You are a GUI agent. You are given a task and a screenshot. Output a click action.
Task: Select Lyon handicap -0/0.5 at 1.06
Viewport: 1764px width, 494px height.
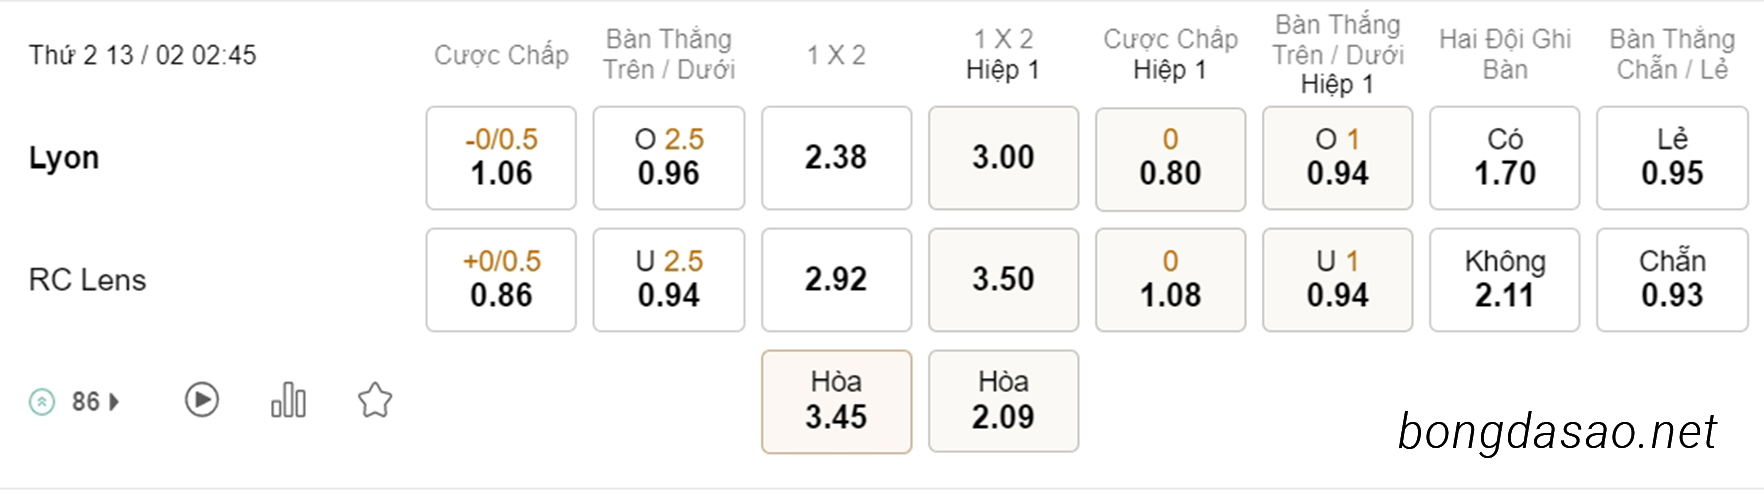point(501,158)
